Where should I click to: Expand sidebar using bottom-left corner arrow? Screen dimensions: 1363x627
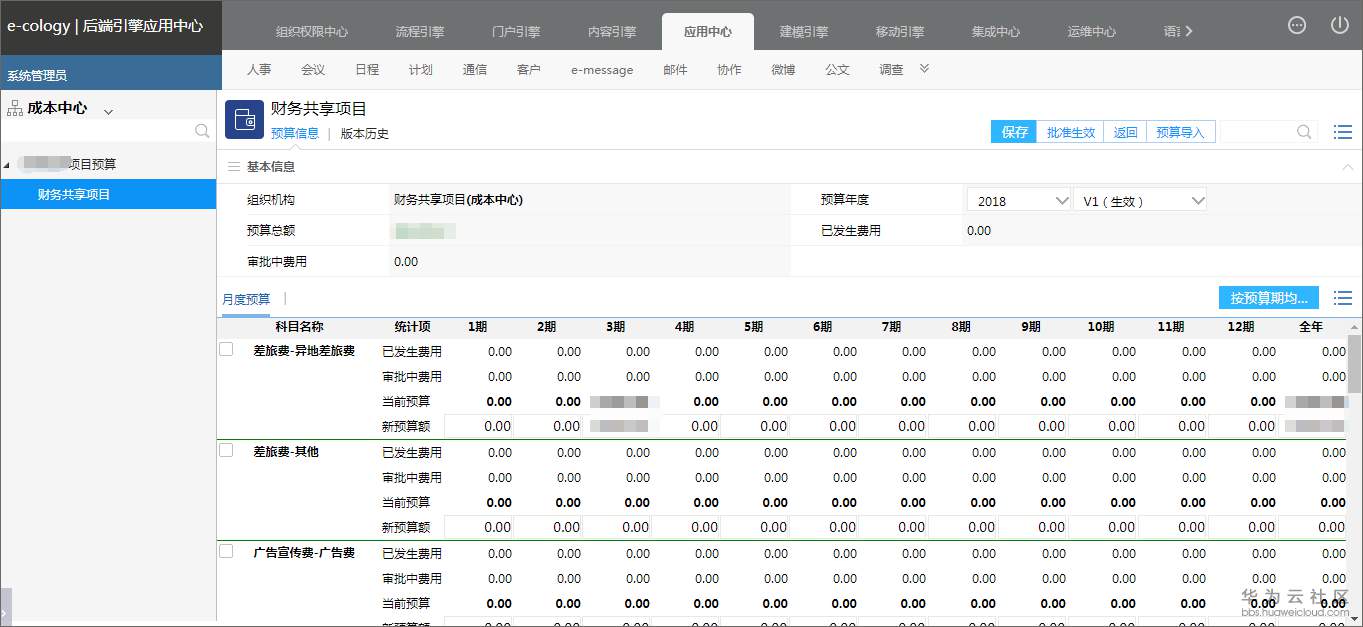point(5,608)
